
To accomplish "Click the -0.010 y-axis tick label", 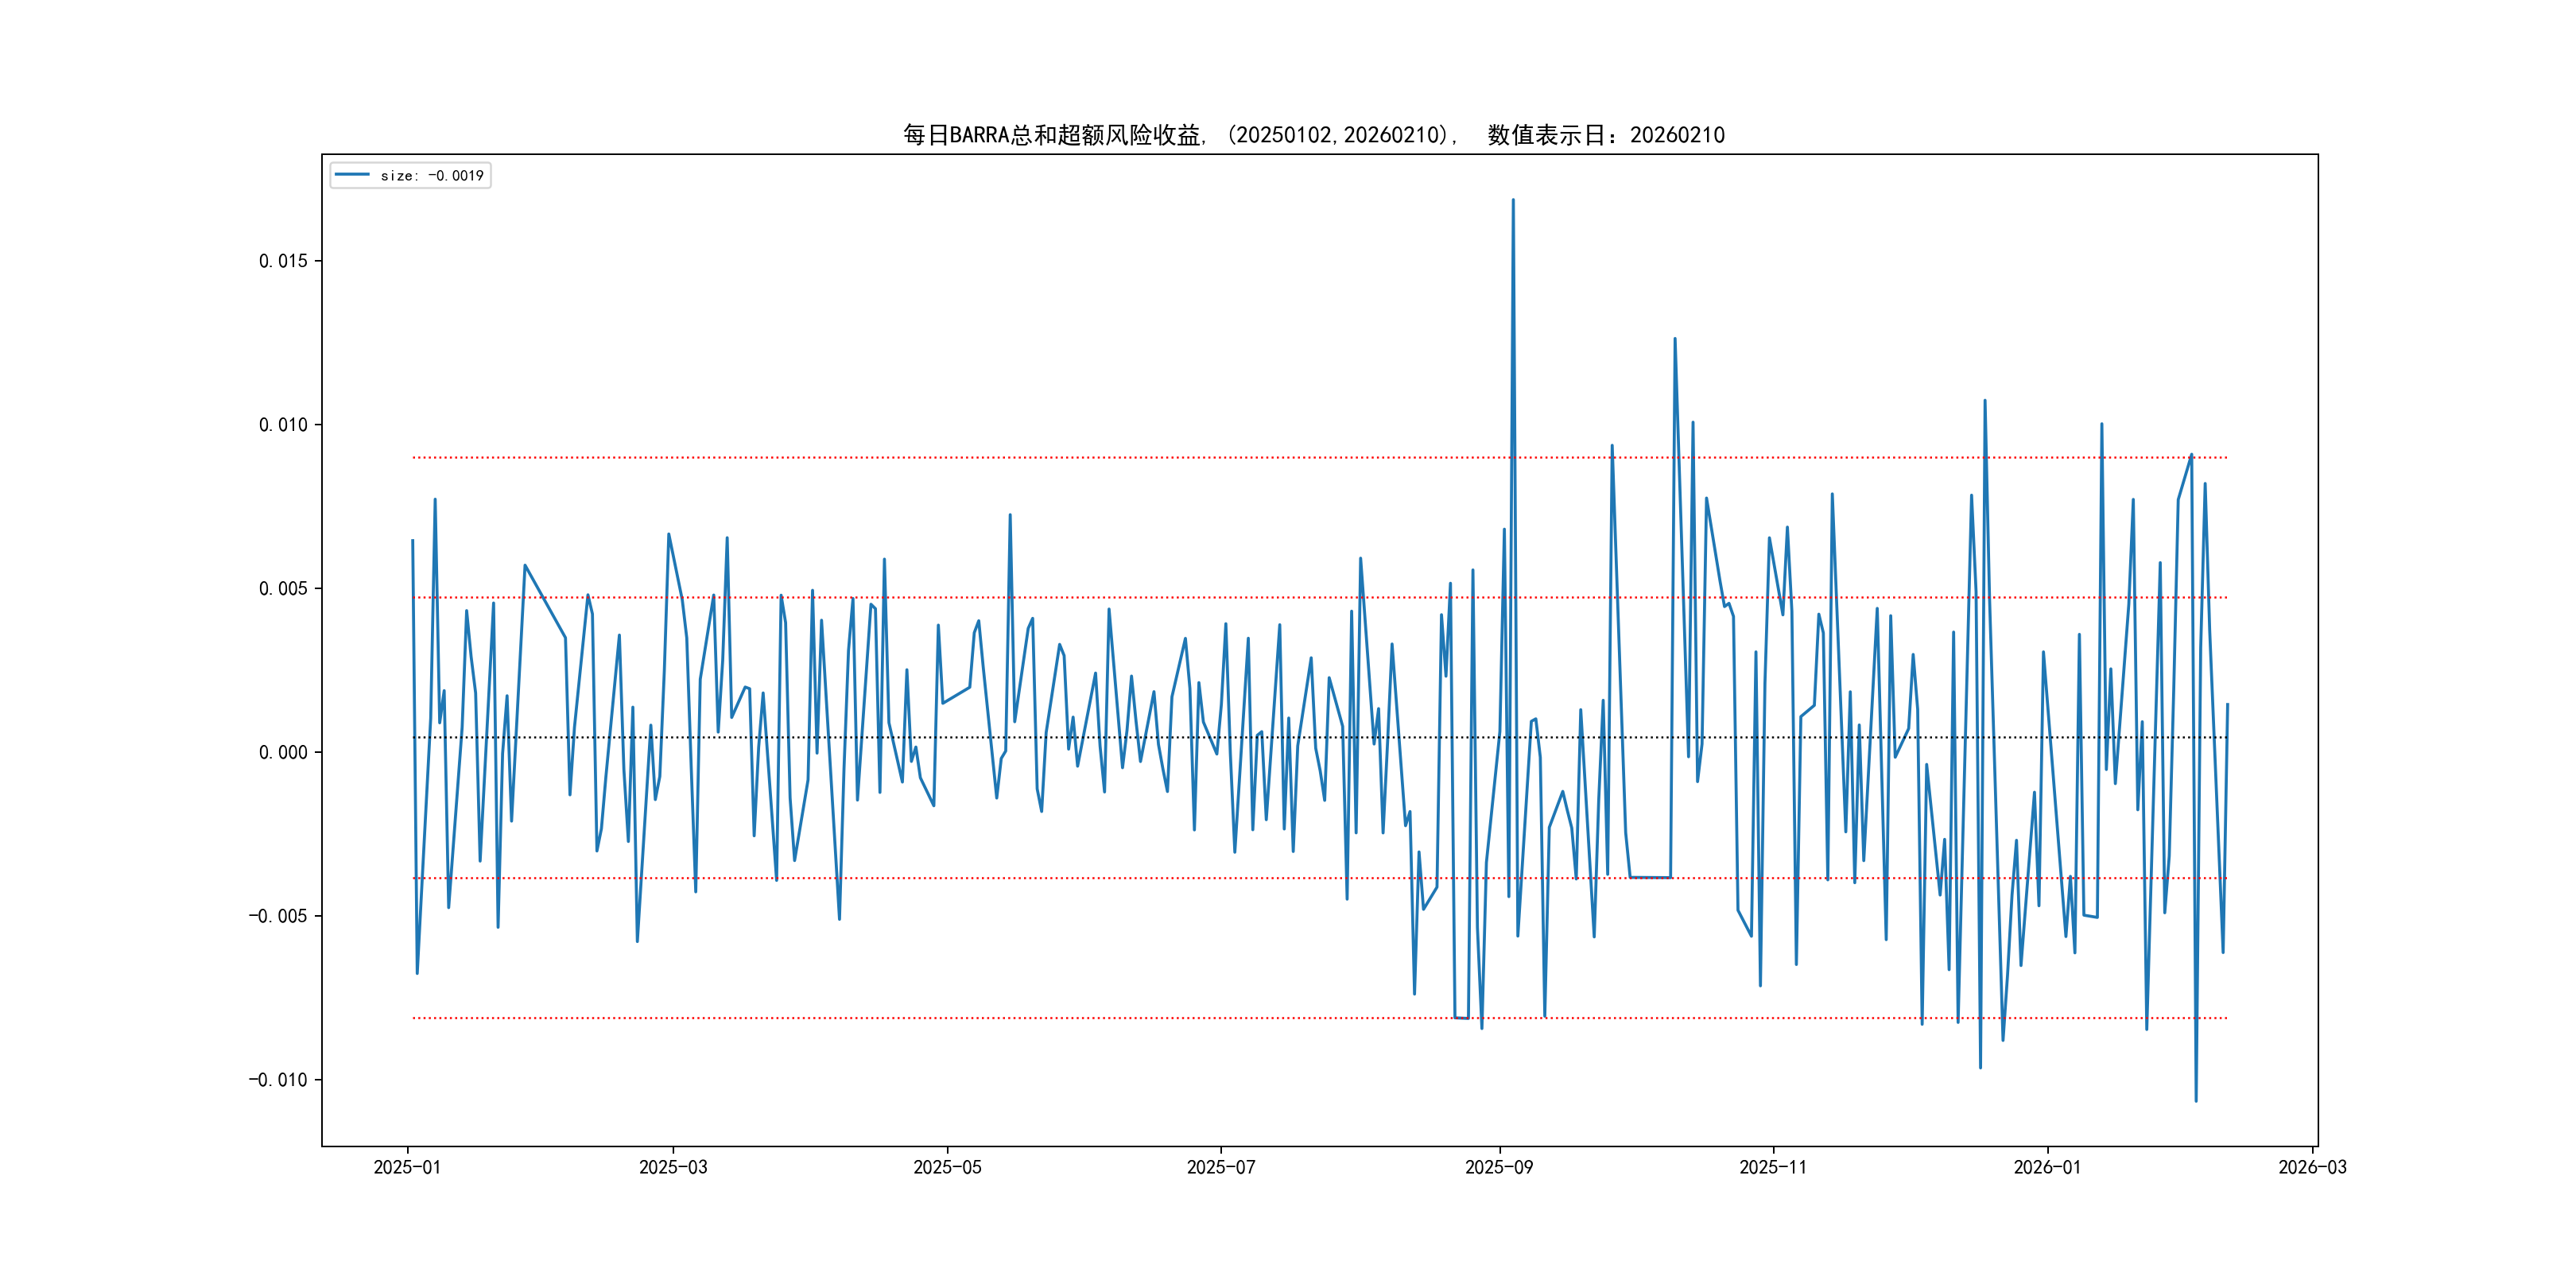I will (278, 1080).
